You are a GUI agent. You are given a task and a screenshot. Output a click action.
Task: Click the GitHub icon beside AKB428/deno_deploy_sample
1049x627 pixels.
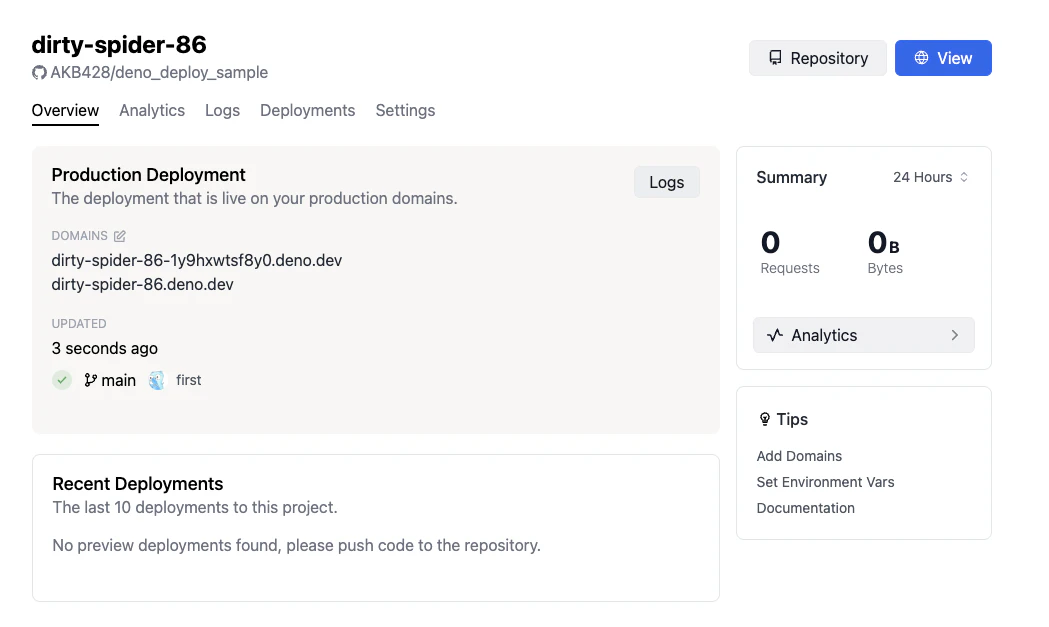(39, 72)
